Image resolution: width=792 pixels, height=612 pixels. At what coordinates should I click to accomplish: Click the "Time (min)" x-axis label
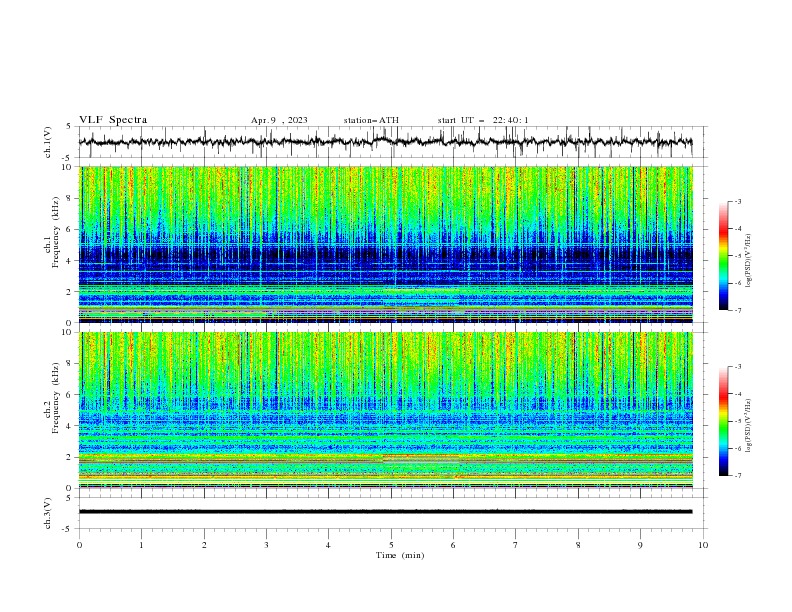point(400,555)
